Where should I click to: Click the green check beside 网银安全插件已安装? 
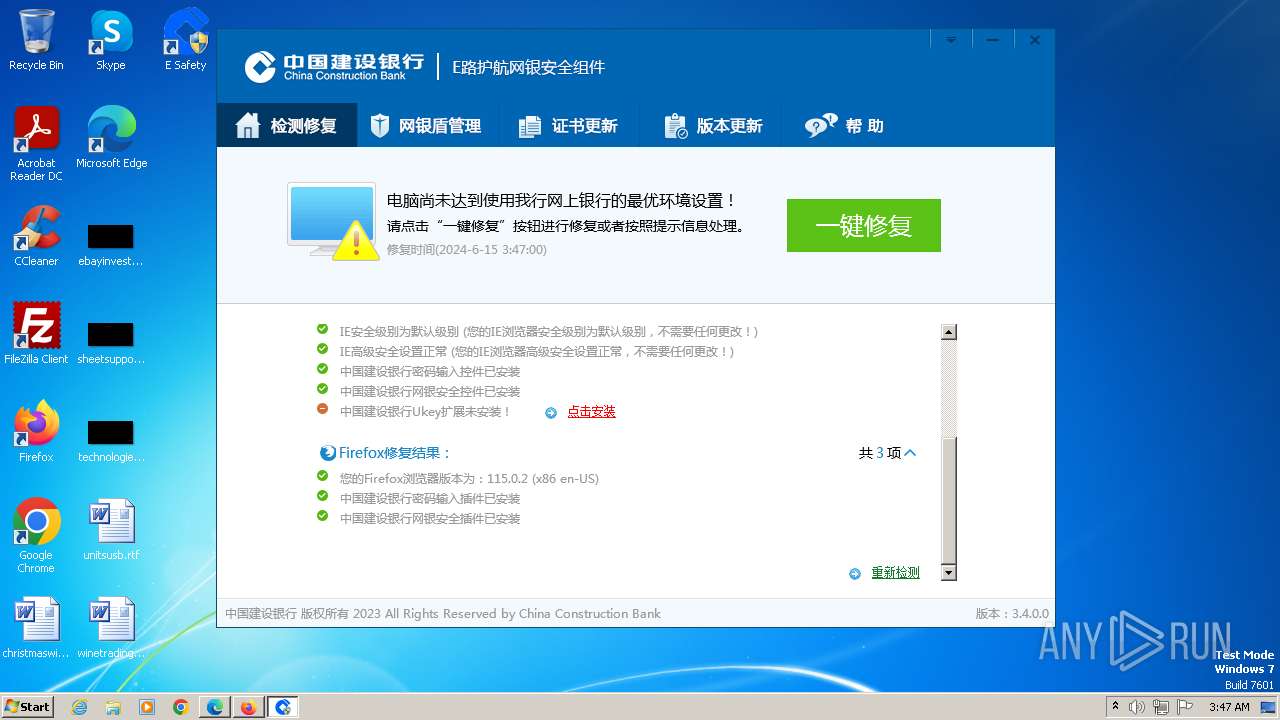(322, 516)
